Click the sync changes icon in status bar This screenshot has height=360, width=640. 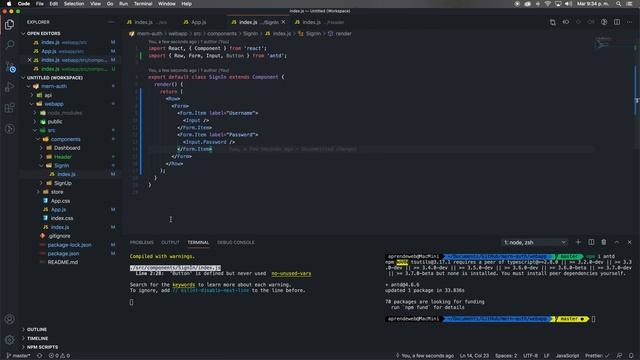pyautogui.click(x=40, y=356)
